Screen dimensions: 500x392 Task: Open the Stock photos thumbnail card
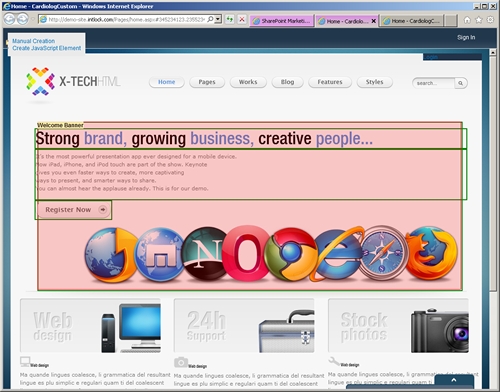click(x=398, y=326)
